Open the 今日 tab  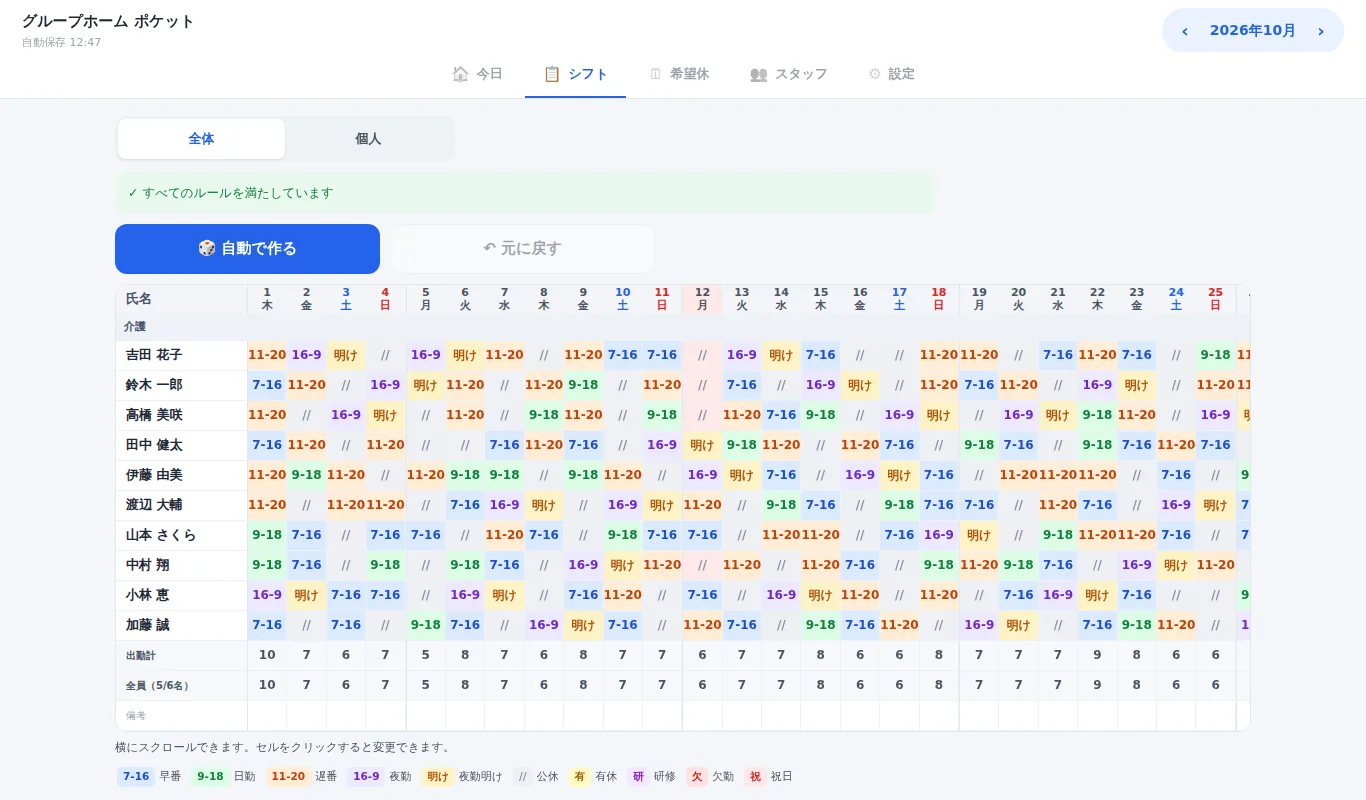point(477,74)
